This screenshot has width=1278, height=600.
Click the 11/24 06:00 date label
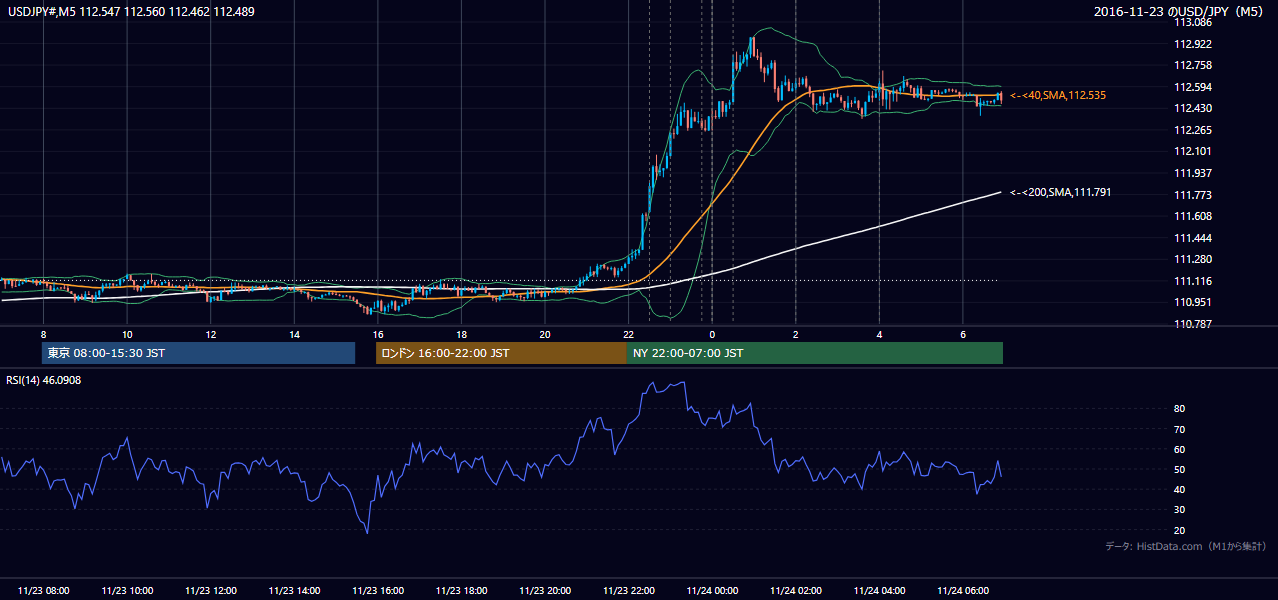(x=962, y=591)
